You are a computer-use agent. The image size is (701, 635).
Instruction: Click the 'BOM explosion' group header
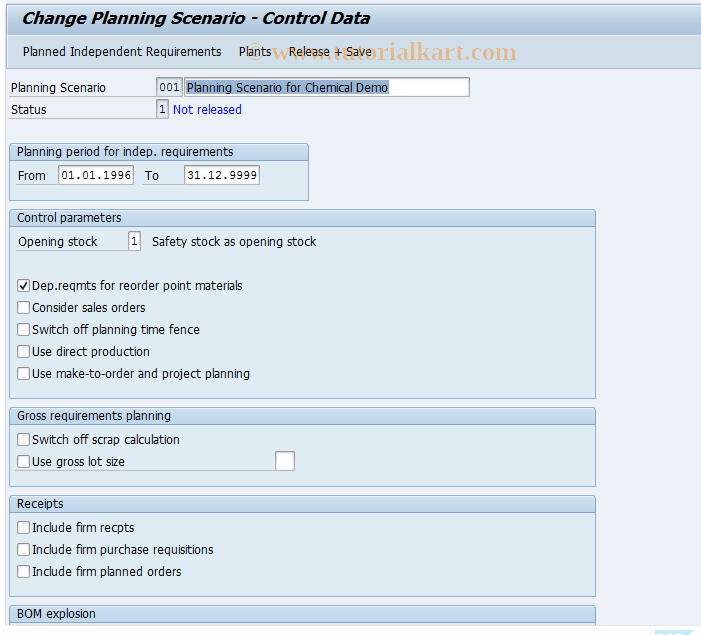[302, 614]
